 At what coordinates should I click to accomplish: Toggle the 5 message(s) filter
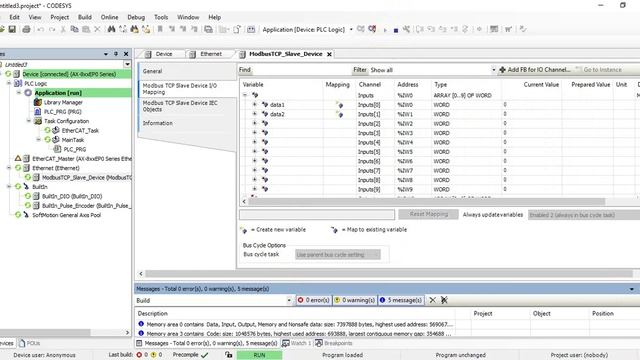[x=401, y=300]
